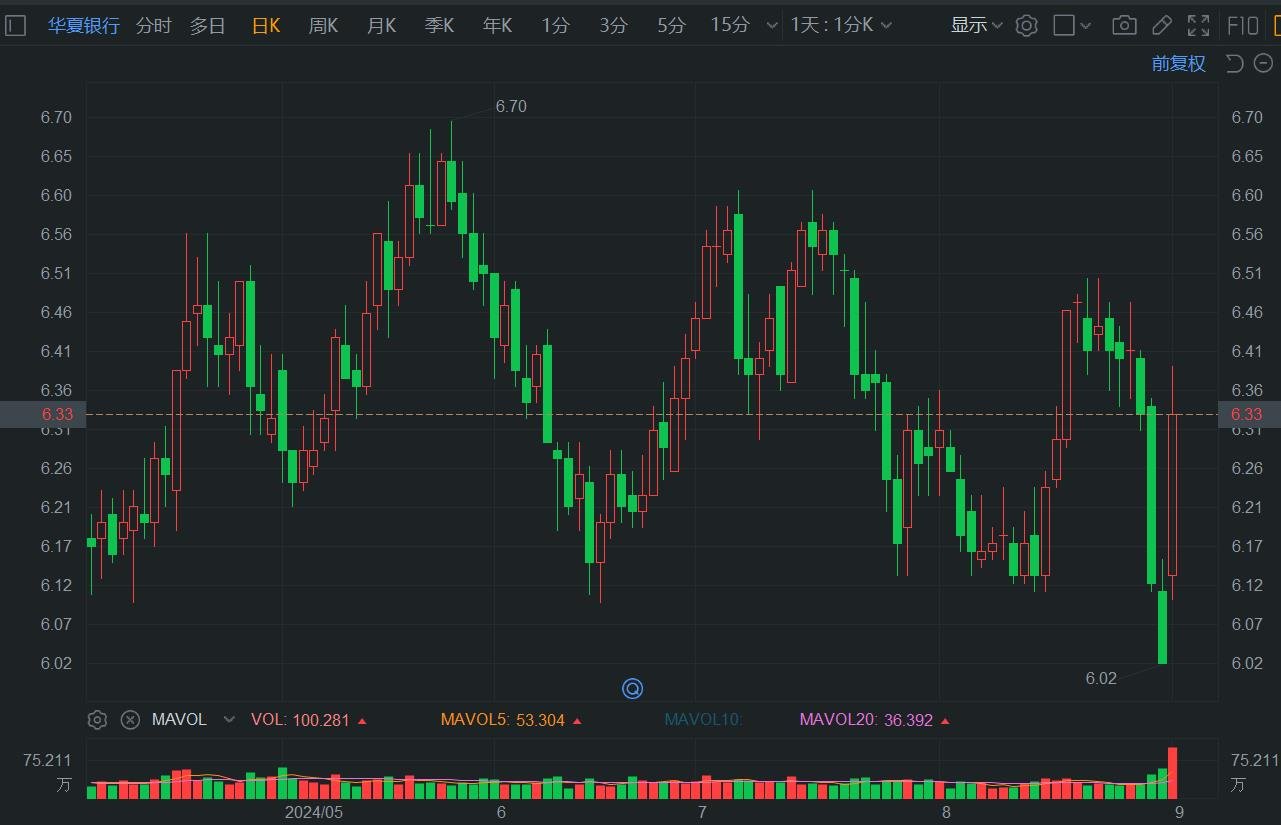
Task: Open the F10 company info panel
Action: pos(1243,26)
